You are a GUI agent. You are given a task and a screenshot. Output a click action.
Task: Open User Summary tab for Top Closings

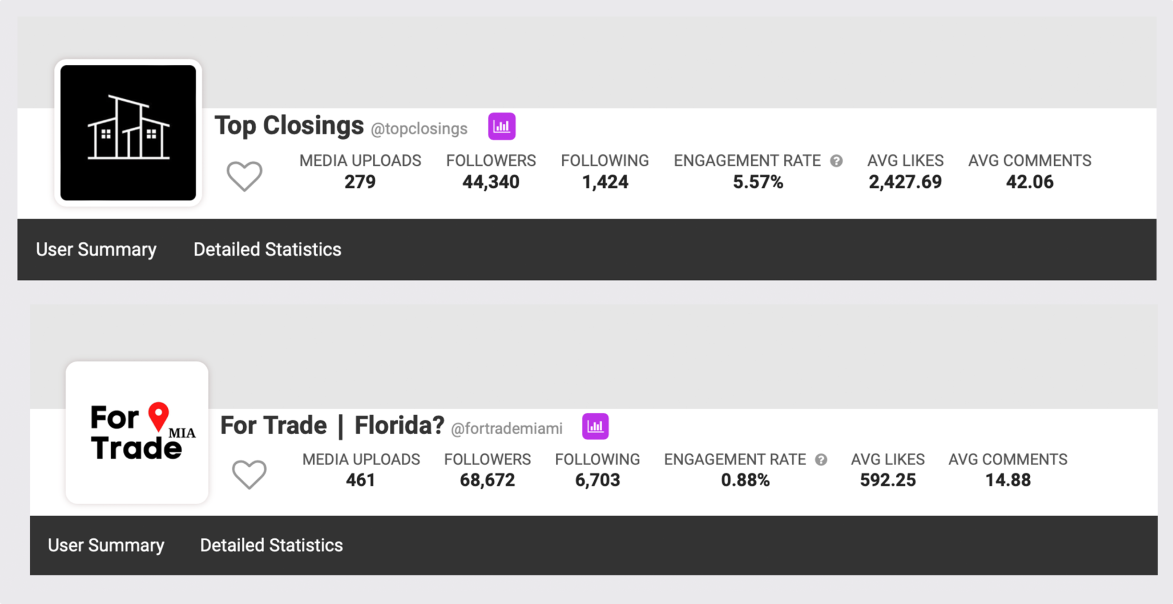(x=96, y=250)
